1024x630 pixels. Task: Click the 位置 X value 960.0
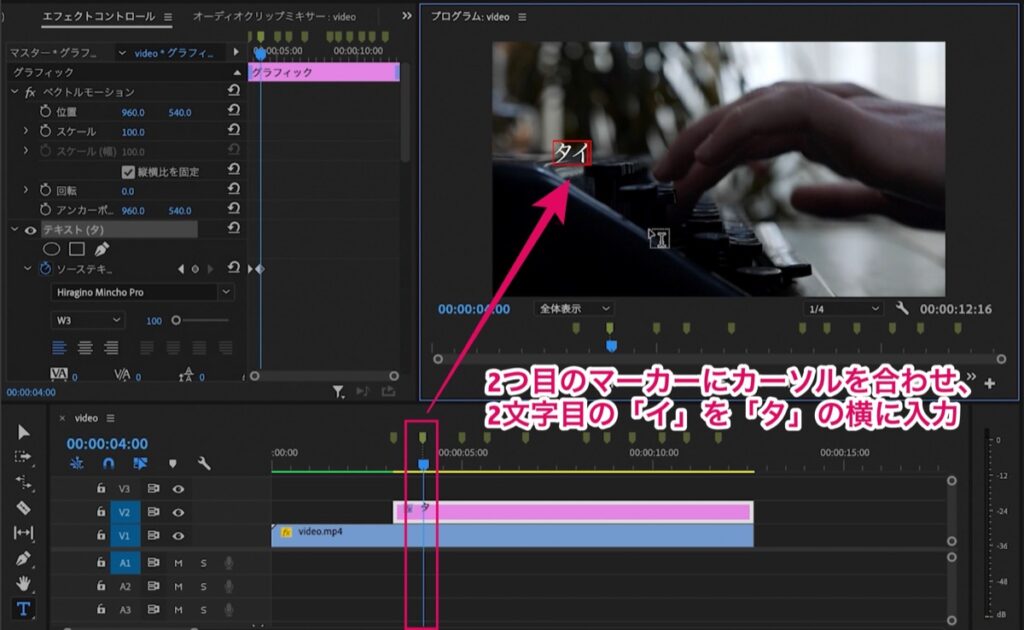133,112
